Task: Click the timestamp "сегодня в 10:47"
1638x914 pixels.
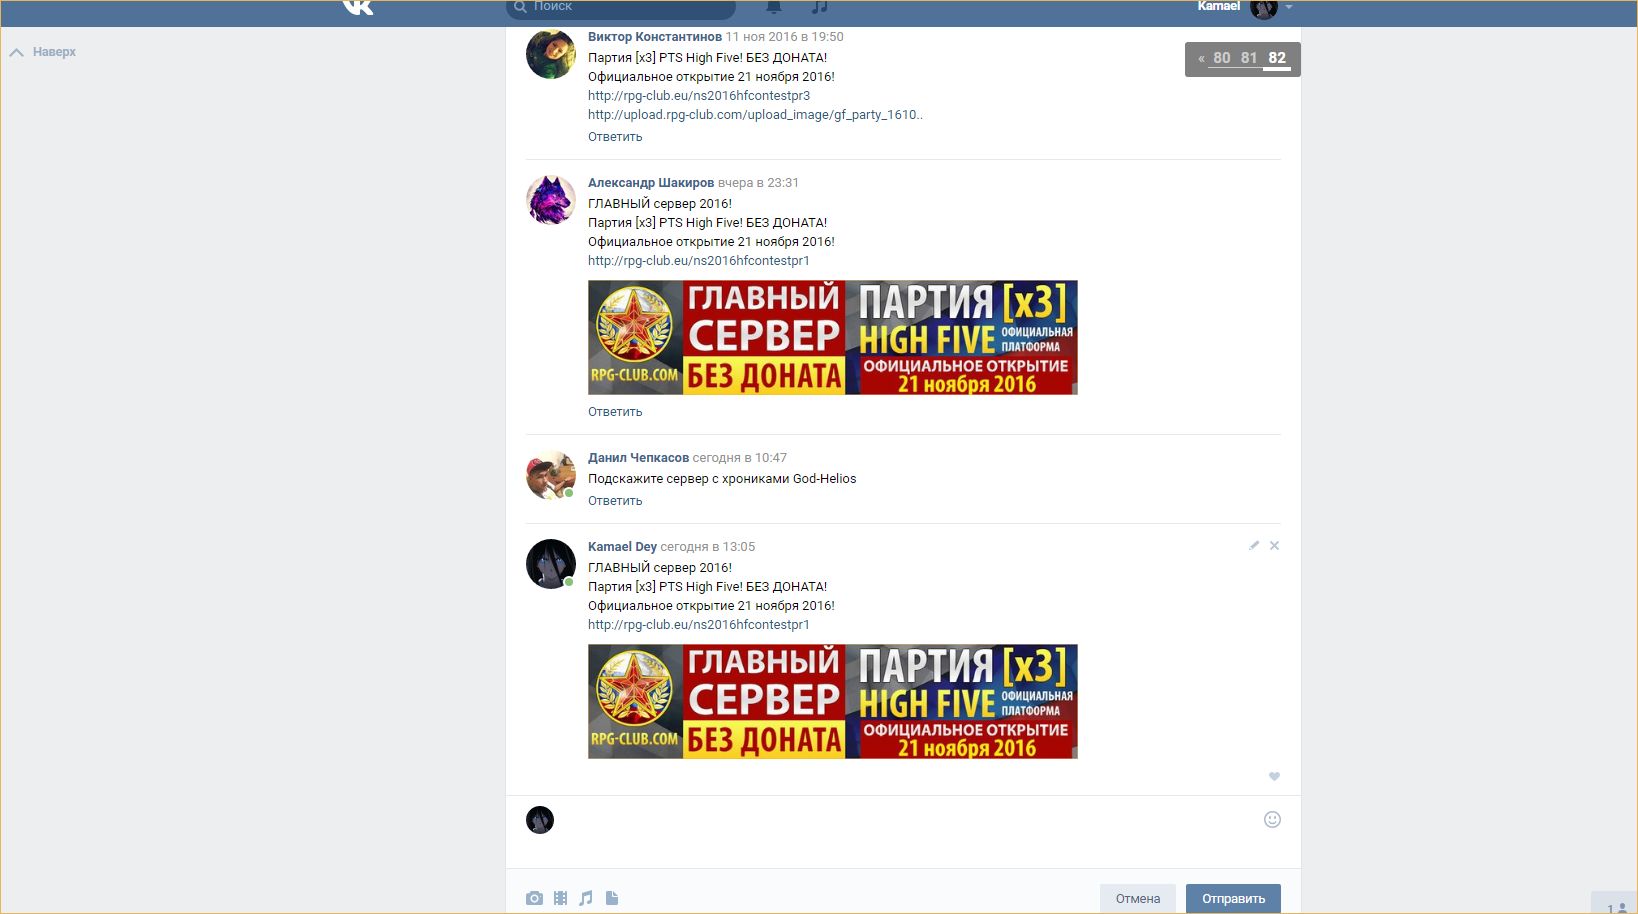Action: (740, 458)
